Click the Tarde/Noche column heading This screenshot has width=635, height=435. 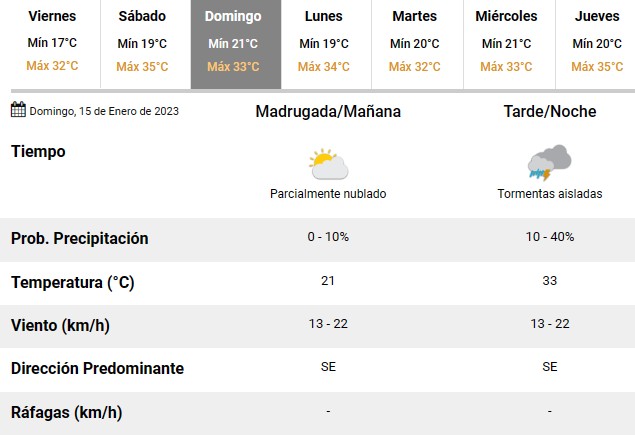pyautogui.click(x=550, y=111)
